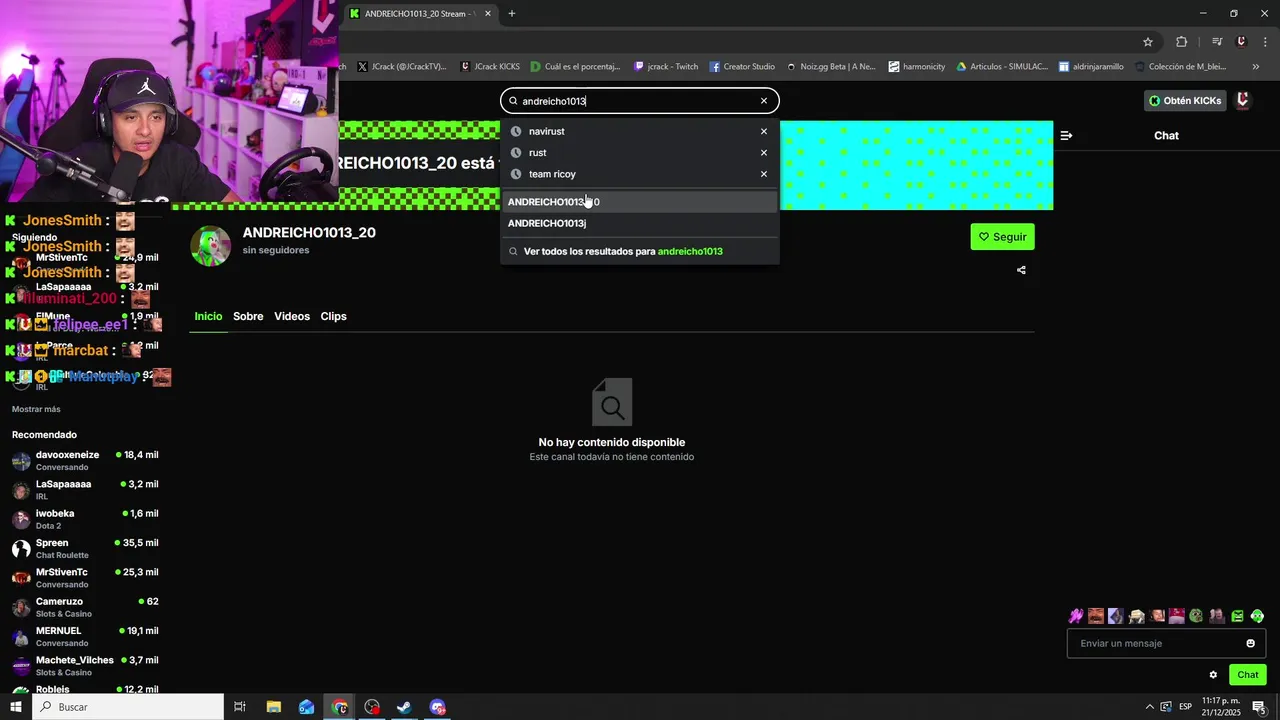Insert the green Pepe frog emote
Image resolution: width=1280 pixels, height=720 pixels.
(1196, 616)
